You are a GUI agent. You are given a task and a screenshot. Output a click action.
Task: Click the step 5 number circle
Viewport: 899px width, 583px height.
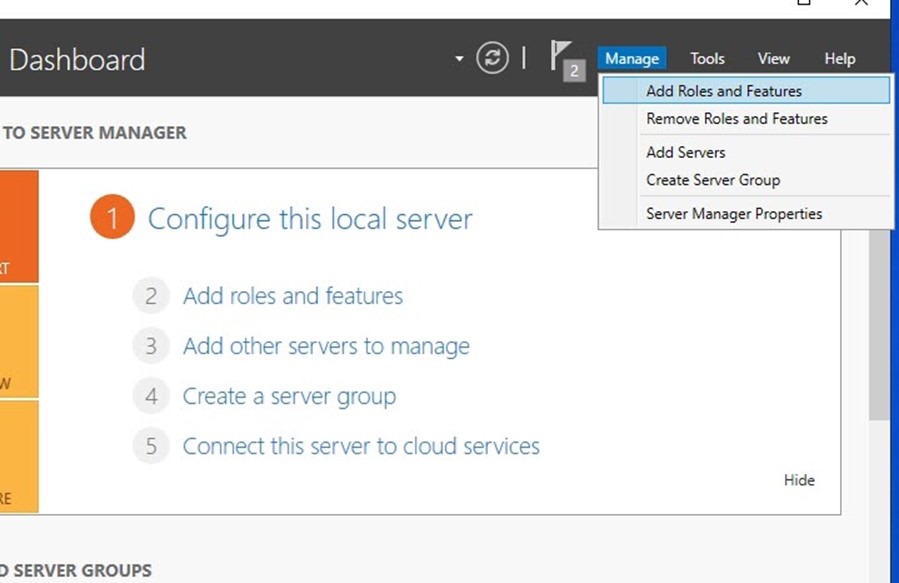151,445
